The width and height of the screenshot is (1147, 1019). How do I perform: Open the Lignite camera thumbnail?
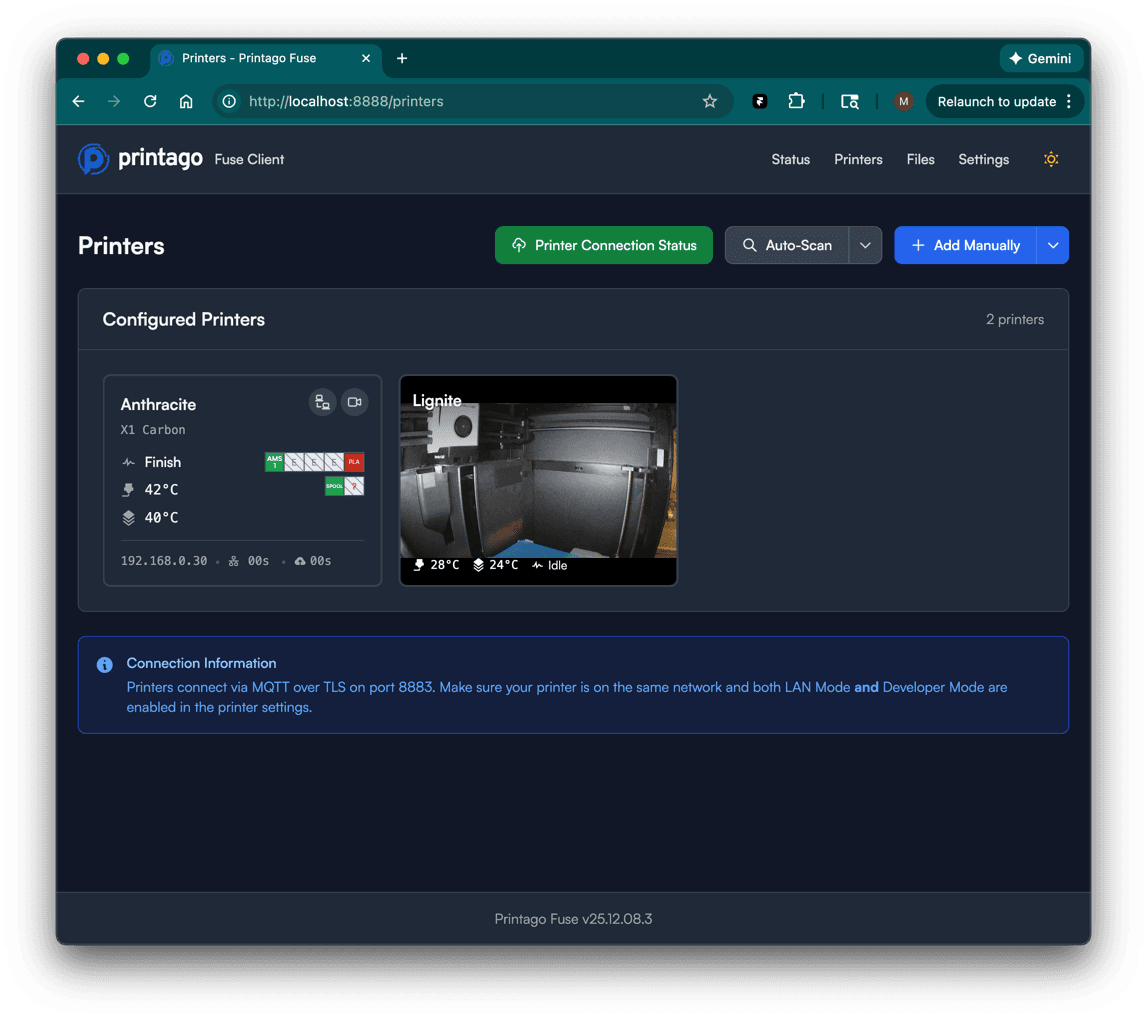(x=538, y=480)
